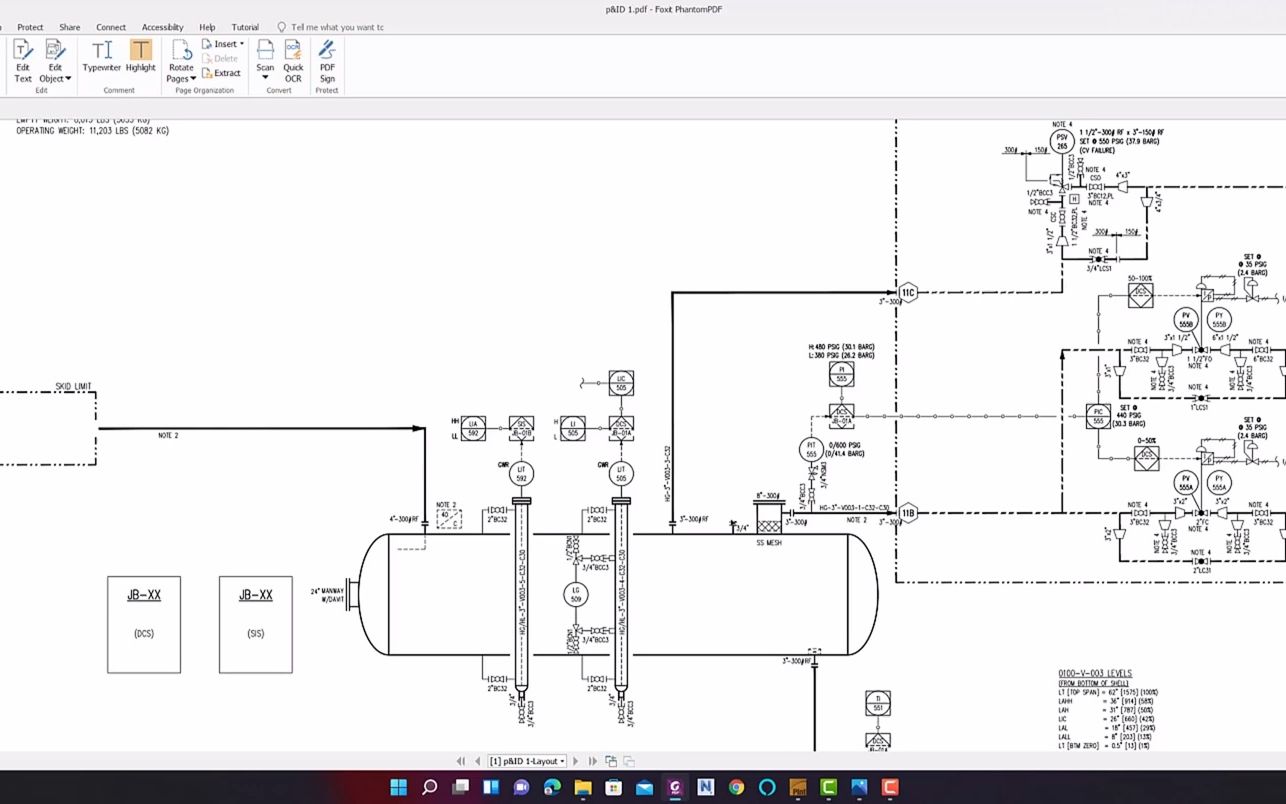Screen dimensions: 1286x804
Task: Select the SKID LIMIT label
Action: (73, 387)
